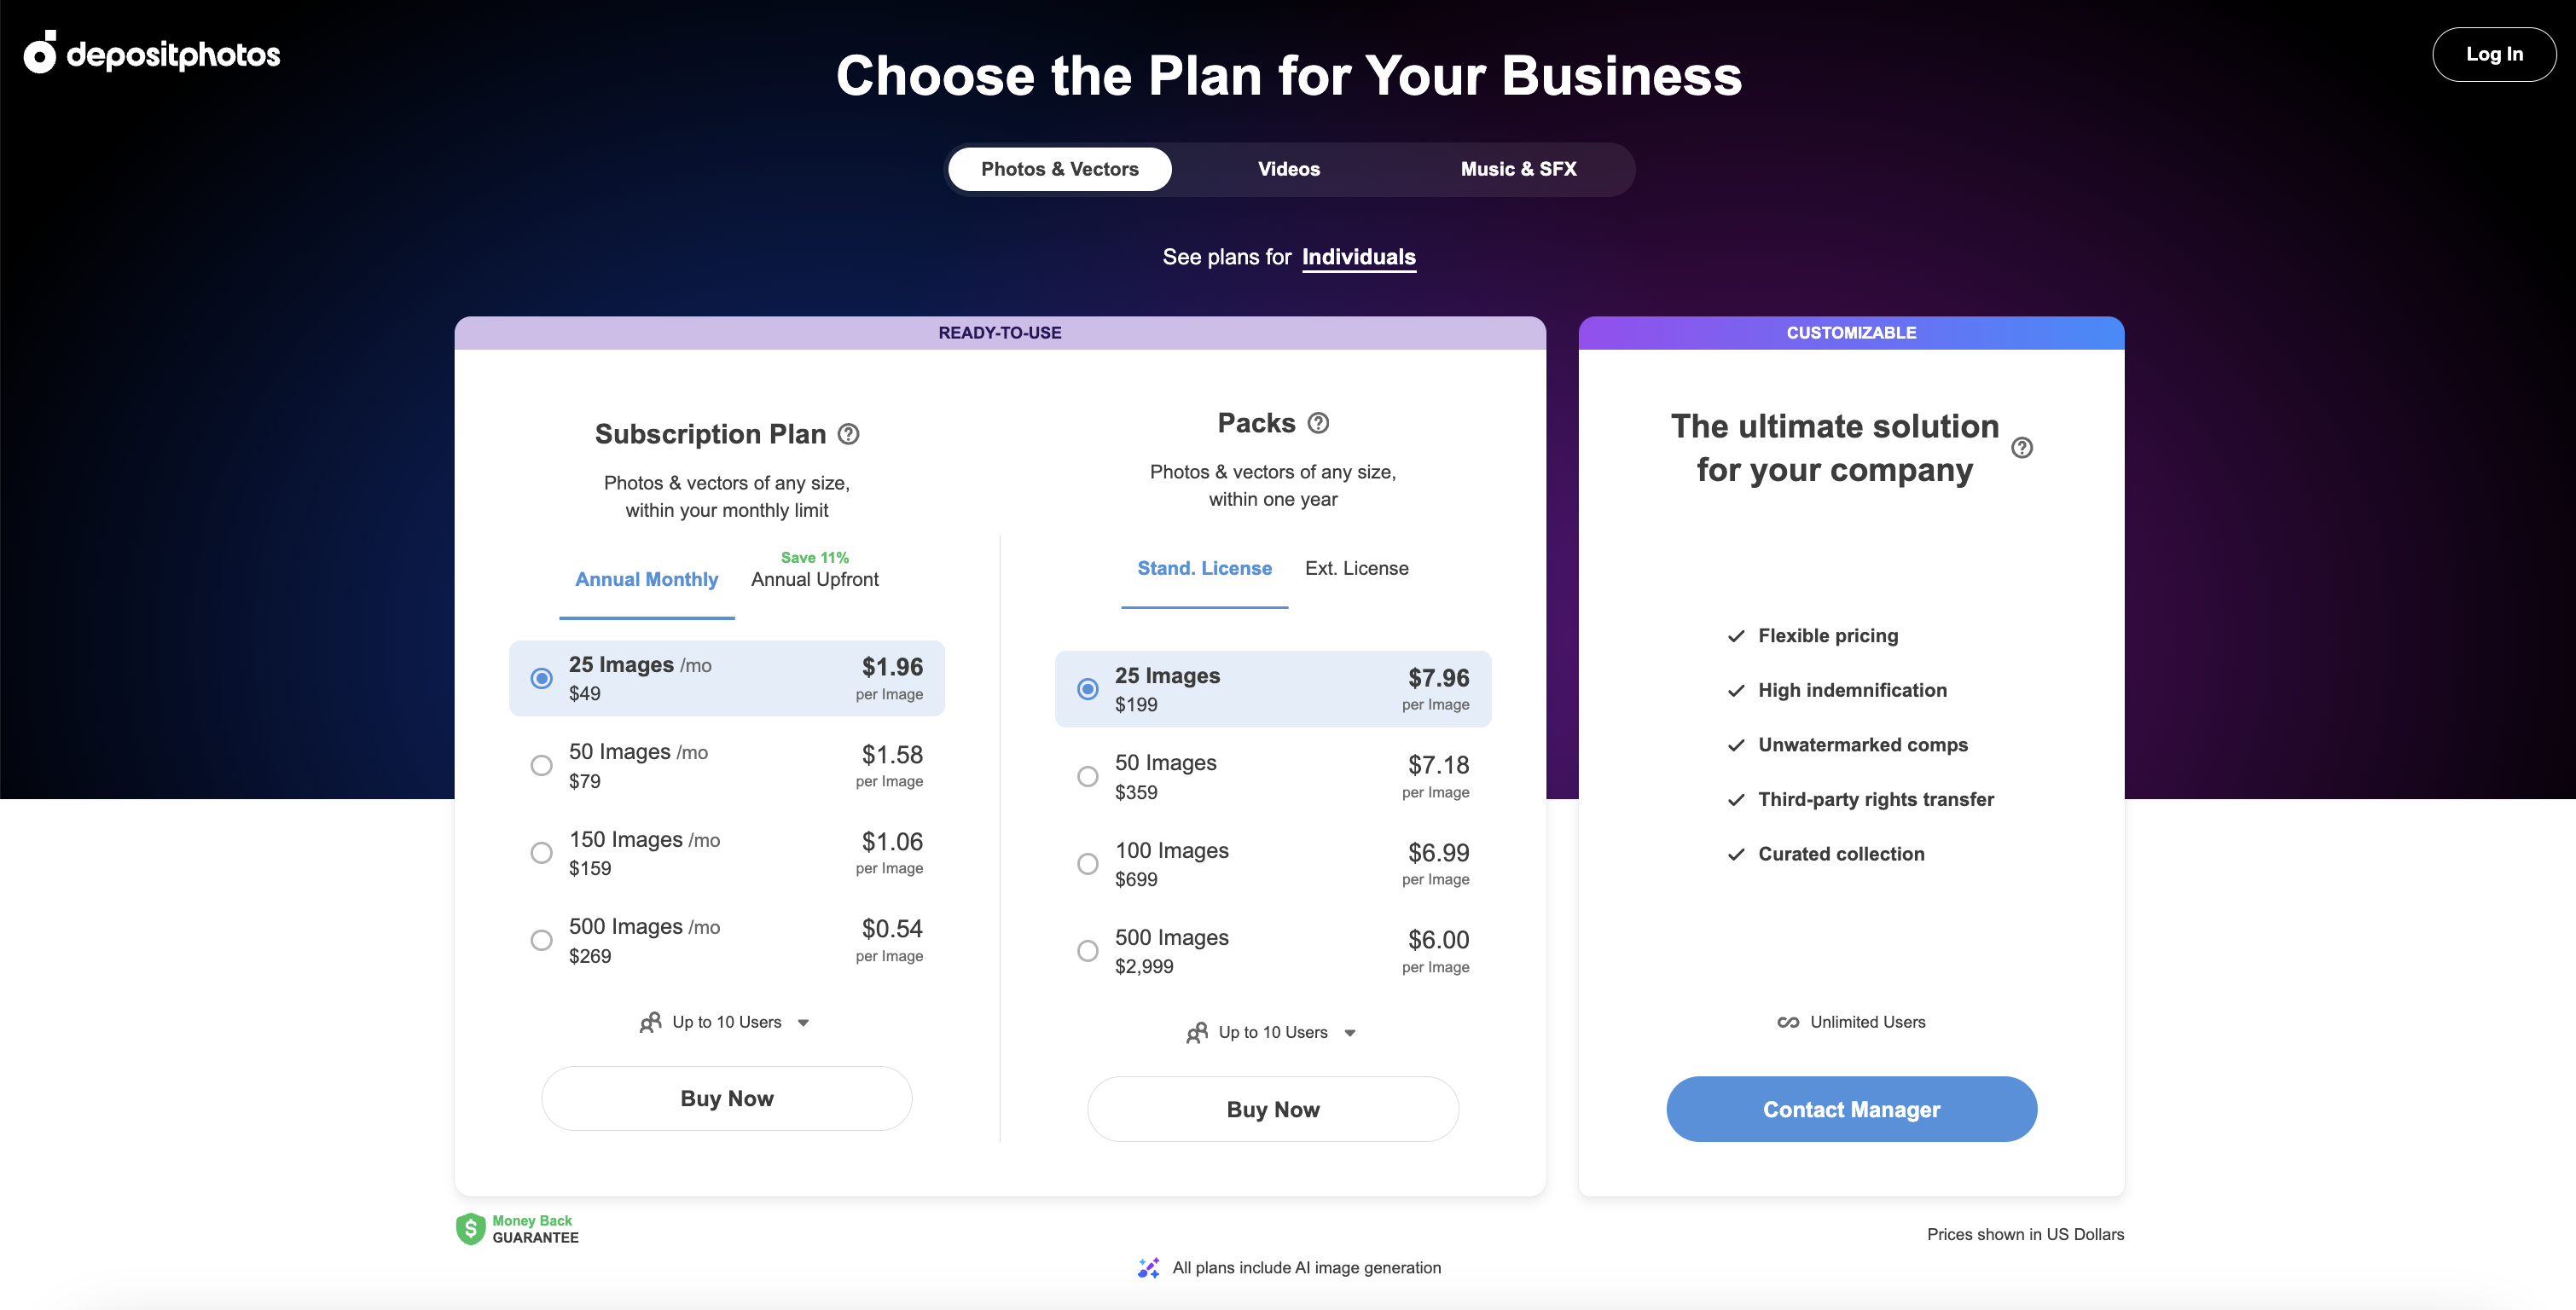Switch to Music & SFX tab

1515,169
